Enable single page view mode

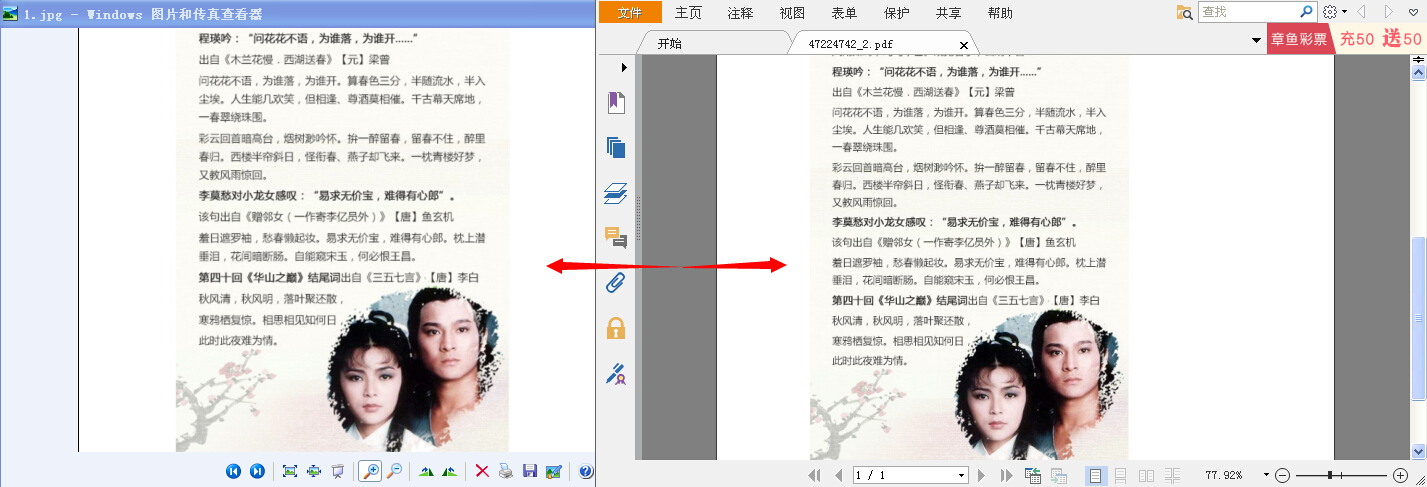[x=1096, y=475]
